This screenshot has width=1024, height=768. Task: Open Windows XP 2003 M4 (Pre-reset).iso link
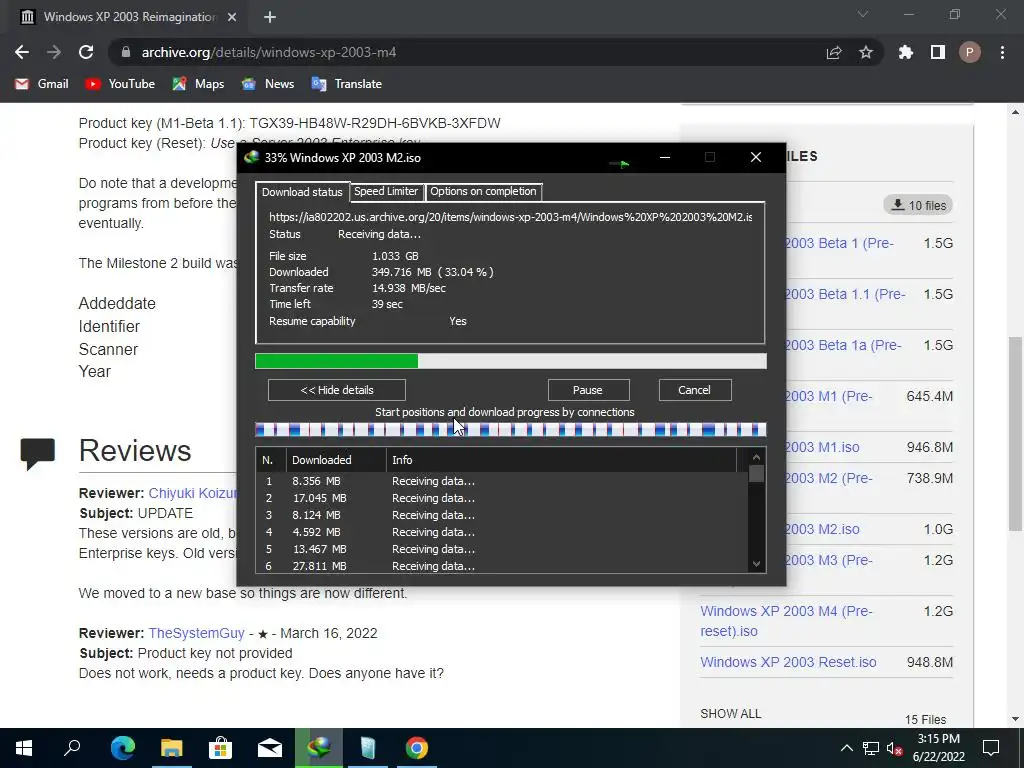coord(786,621)
